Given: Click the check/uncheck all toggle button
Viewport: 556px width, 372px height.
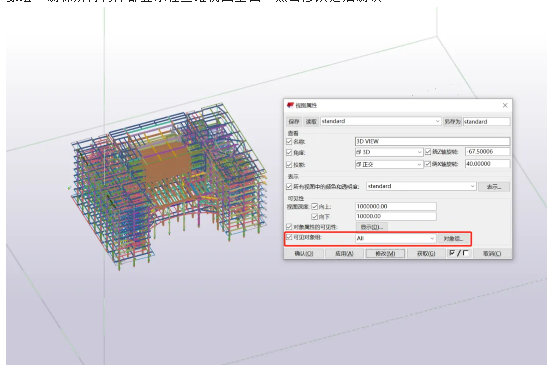Looking at the screenshot, I should pyautogui.click(x=458, y=253).
